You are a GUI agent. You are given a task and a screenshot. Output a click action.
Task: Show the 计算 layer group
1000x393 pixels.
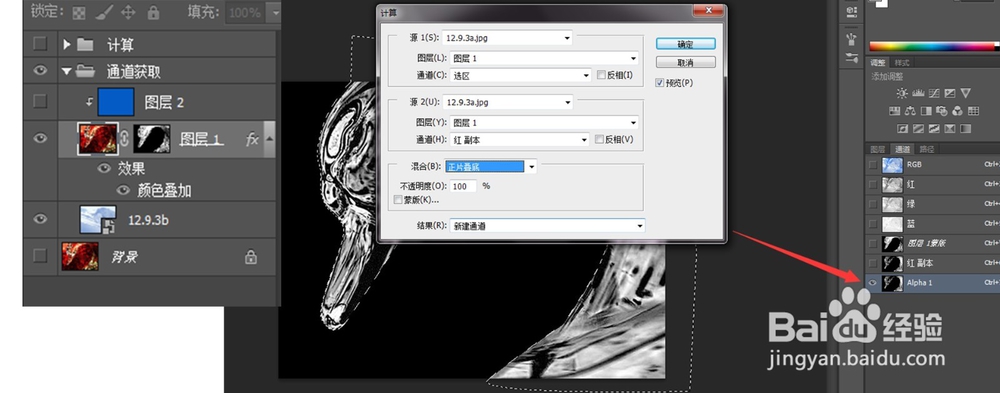(x=40, y=43)
